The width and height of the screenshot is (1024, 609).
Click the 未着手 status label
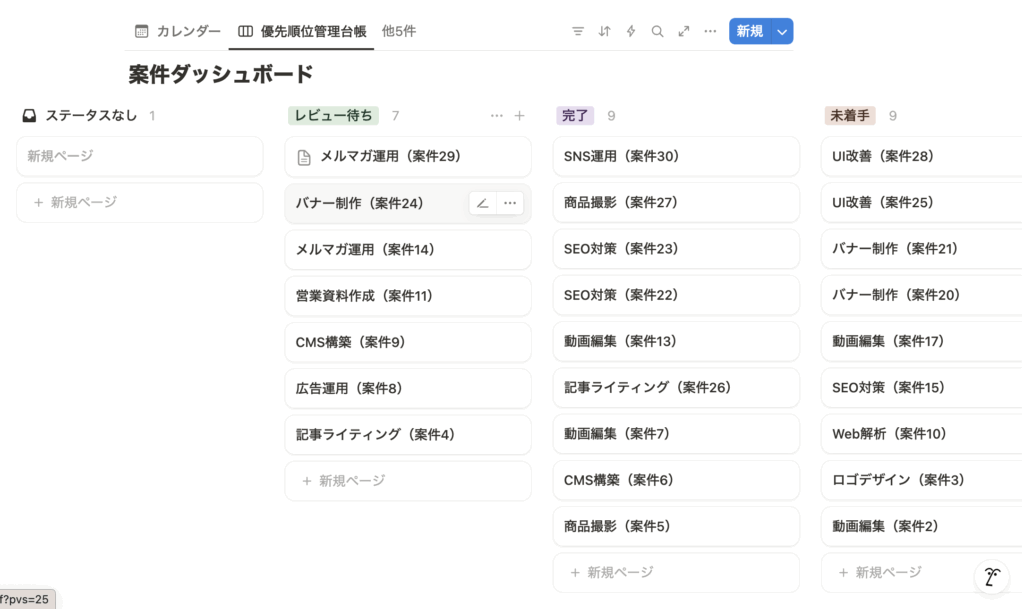(850, 116)
